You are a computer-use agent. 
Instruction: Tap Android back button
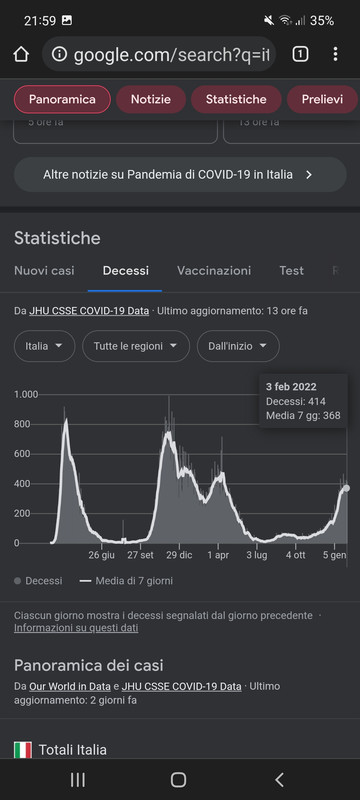[x=279, y=780]
